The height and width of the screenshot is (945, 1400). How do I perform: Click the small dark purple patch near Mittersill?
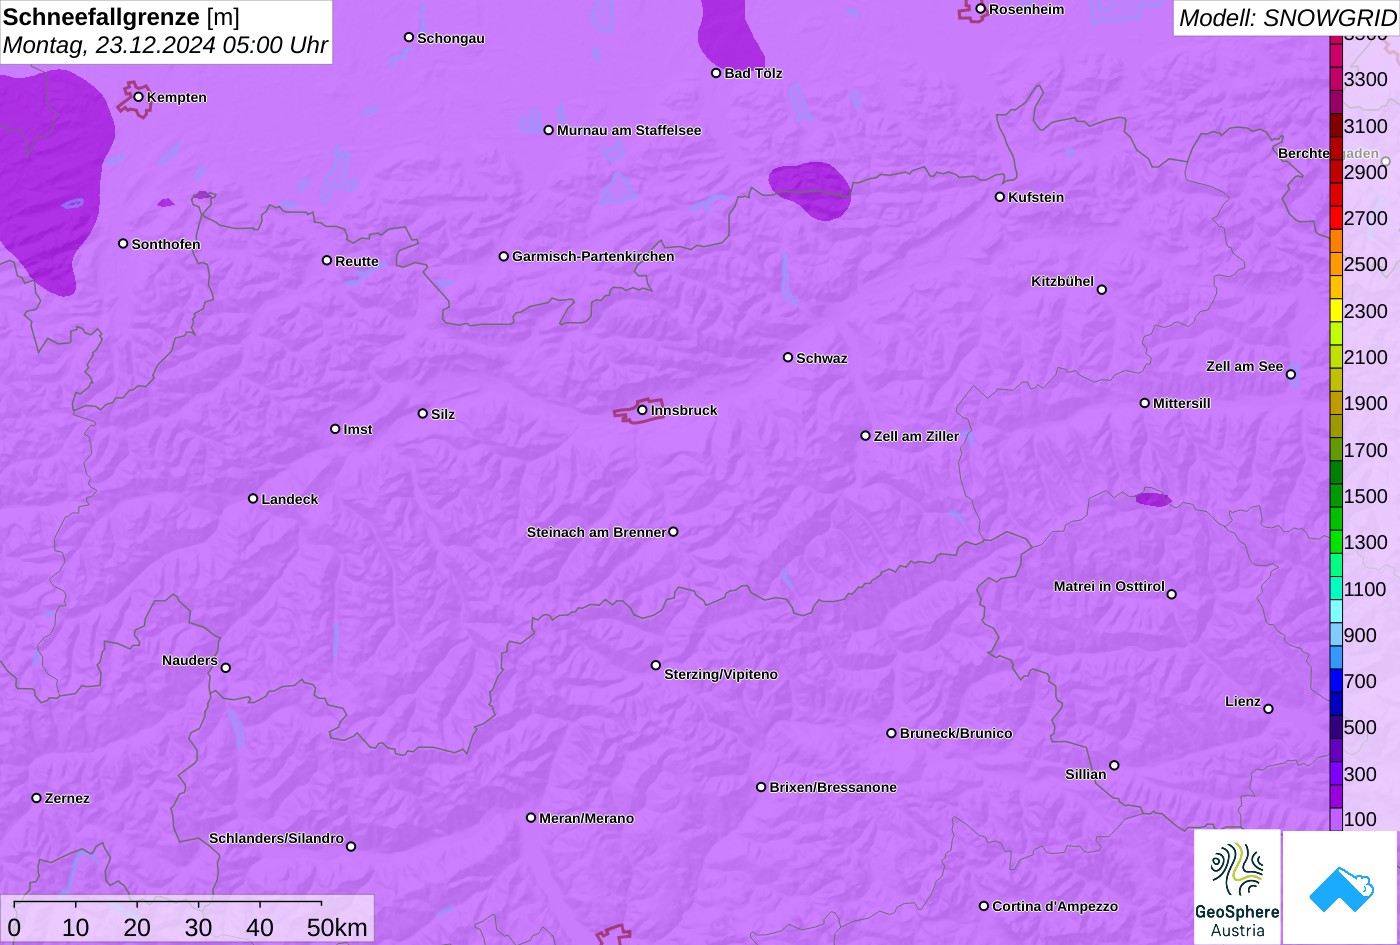[1153, 499]
